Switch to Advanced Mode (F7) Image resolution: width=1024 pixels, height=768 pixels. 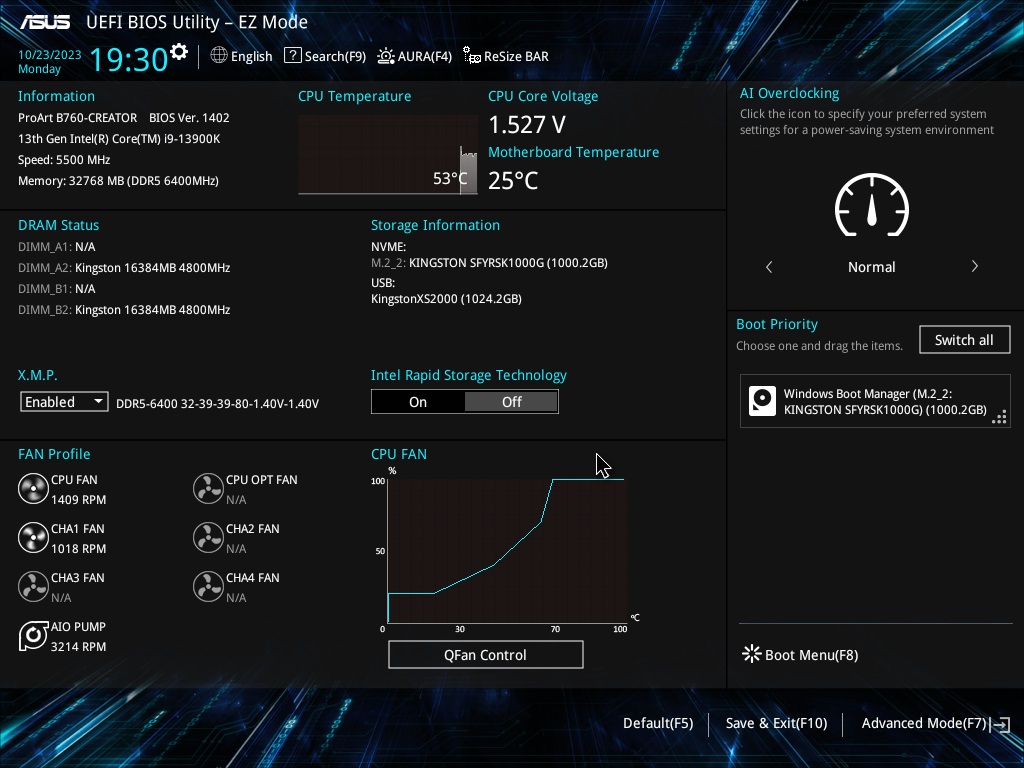[936, 724]
